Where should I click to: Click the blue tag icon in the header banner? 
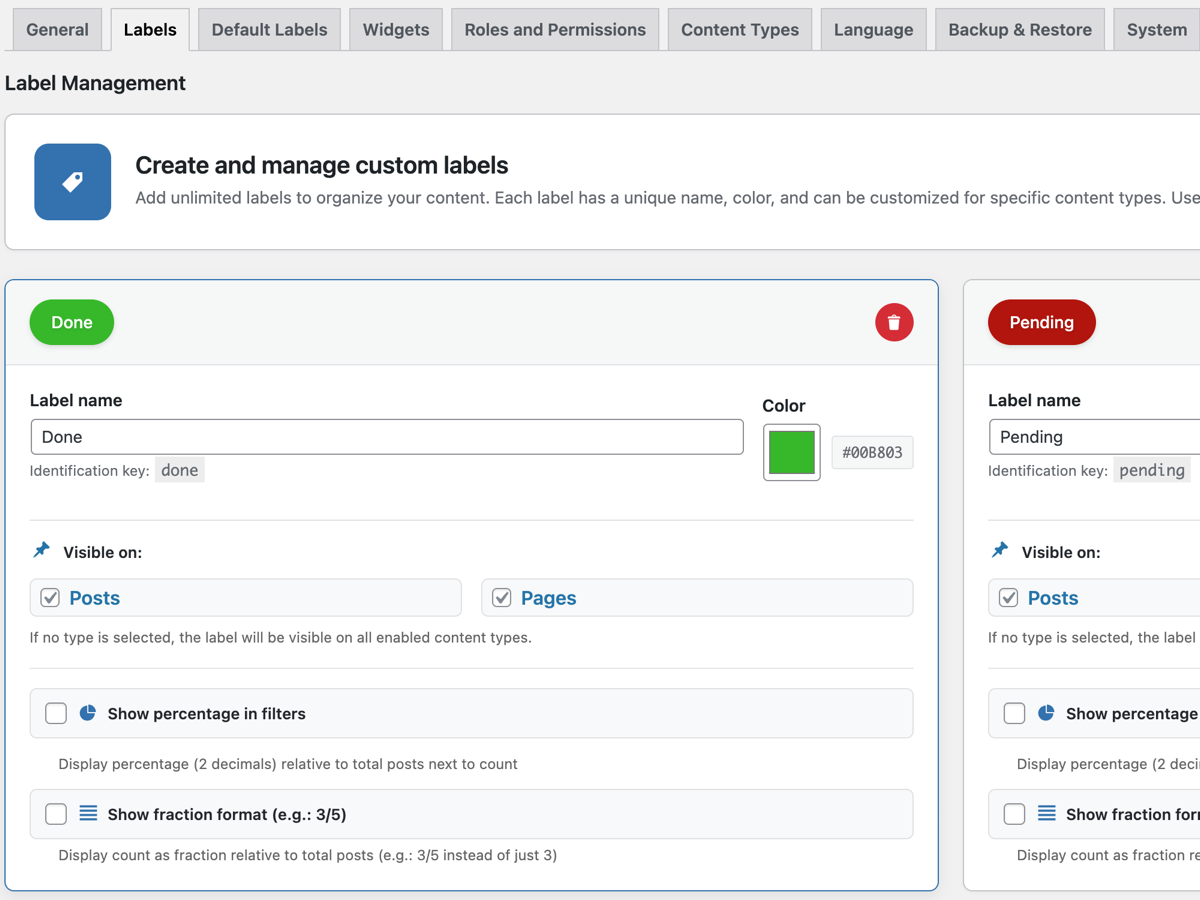(x=72, y=181)
